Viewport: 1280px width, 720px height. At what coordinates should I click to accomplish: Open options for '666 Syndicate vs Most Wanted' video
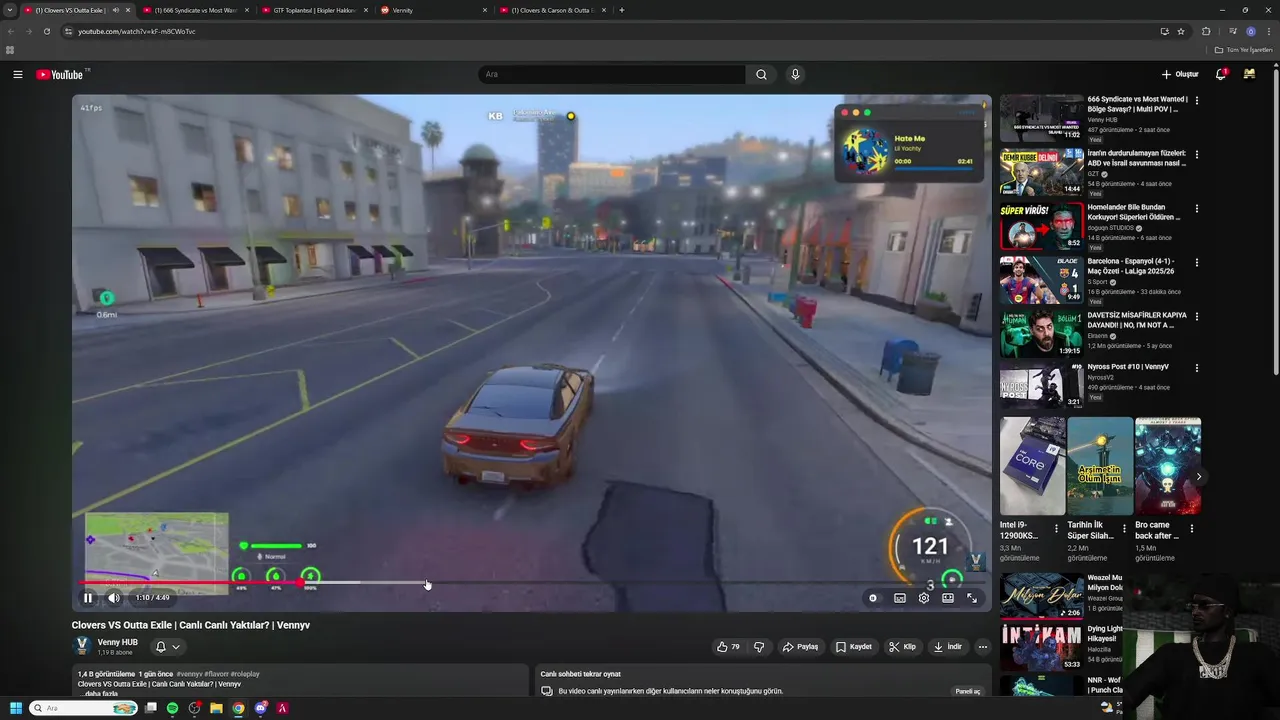[1196, 101]
